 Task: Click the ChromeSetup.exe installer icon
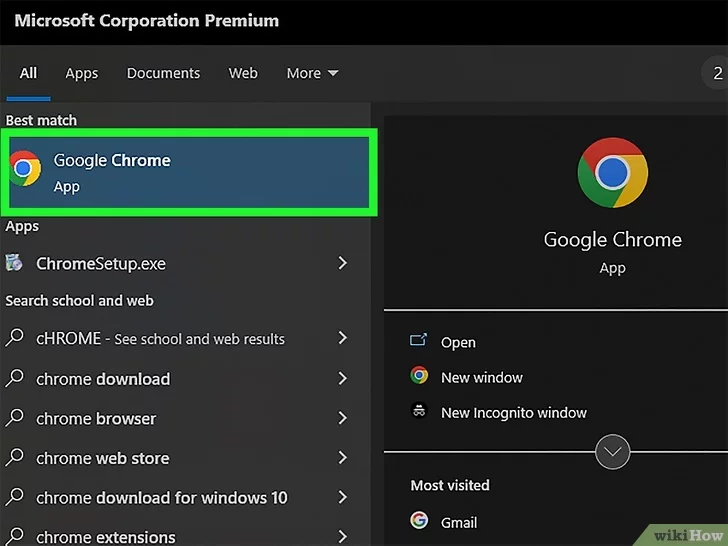[x=13, y=262]
